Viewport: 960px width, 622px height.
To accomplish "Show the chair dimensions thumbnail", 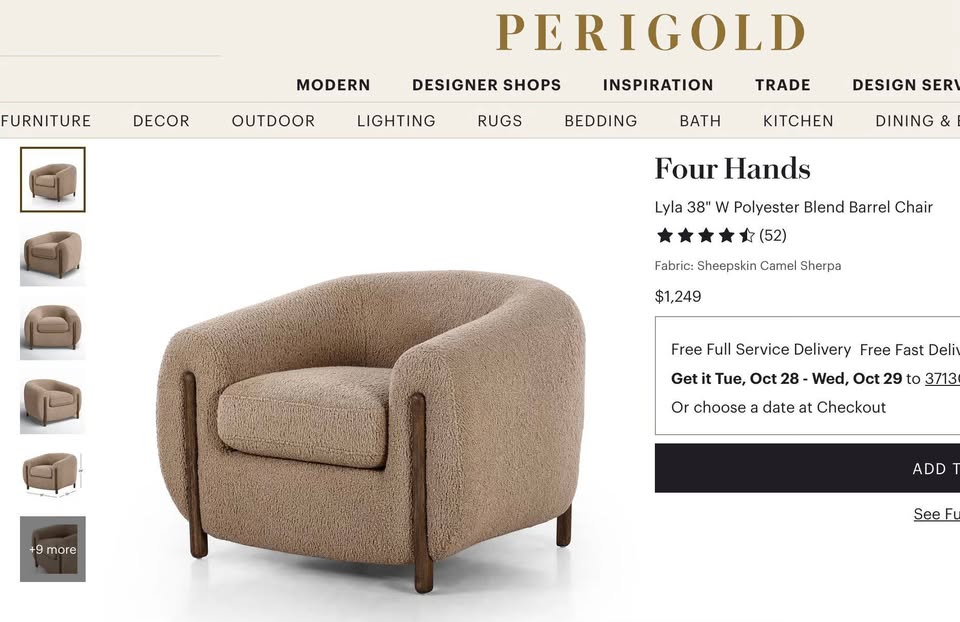I will 53,473.
